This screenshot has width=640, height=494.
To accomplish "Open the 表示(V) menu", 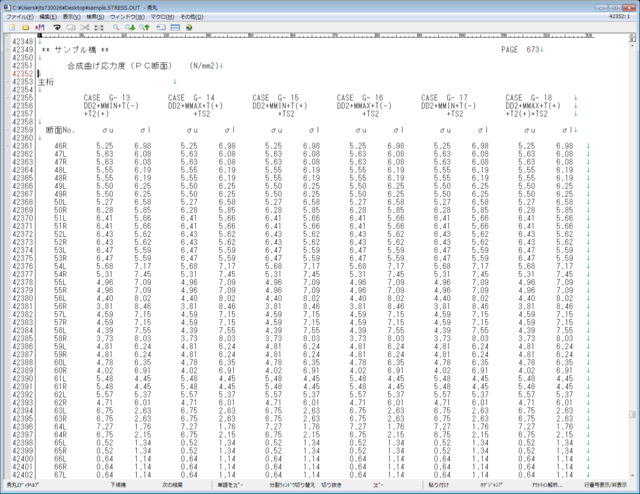I will [72, 17].
